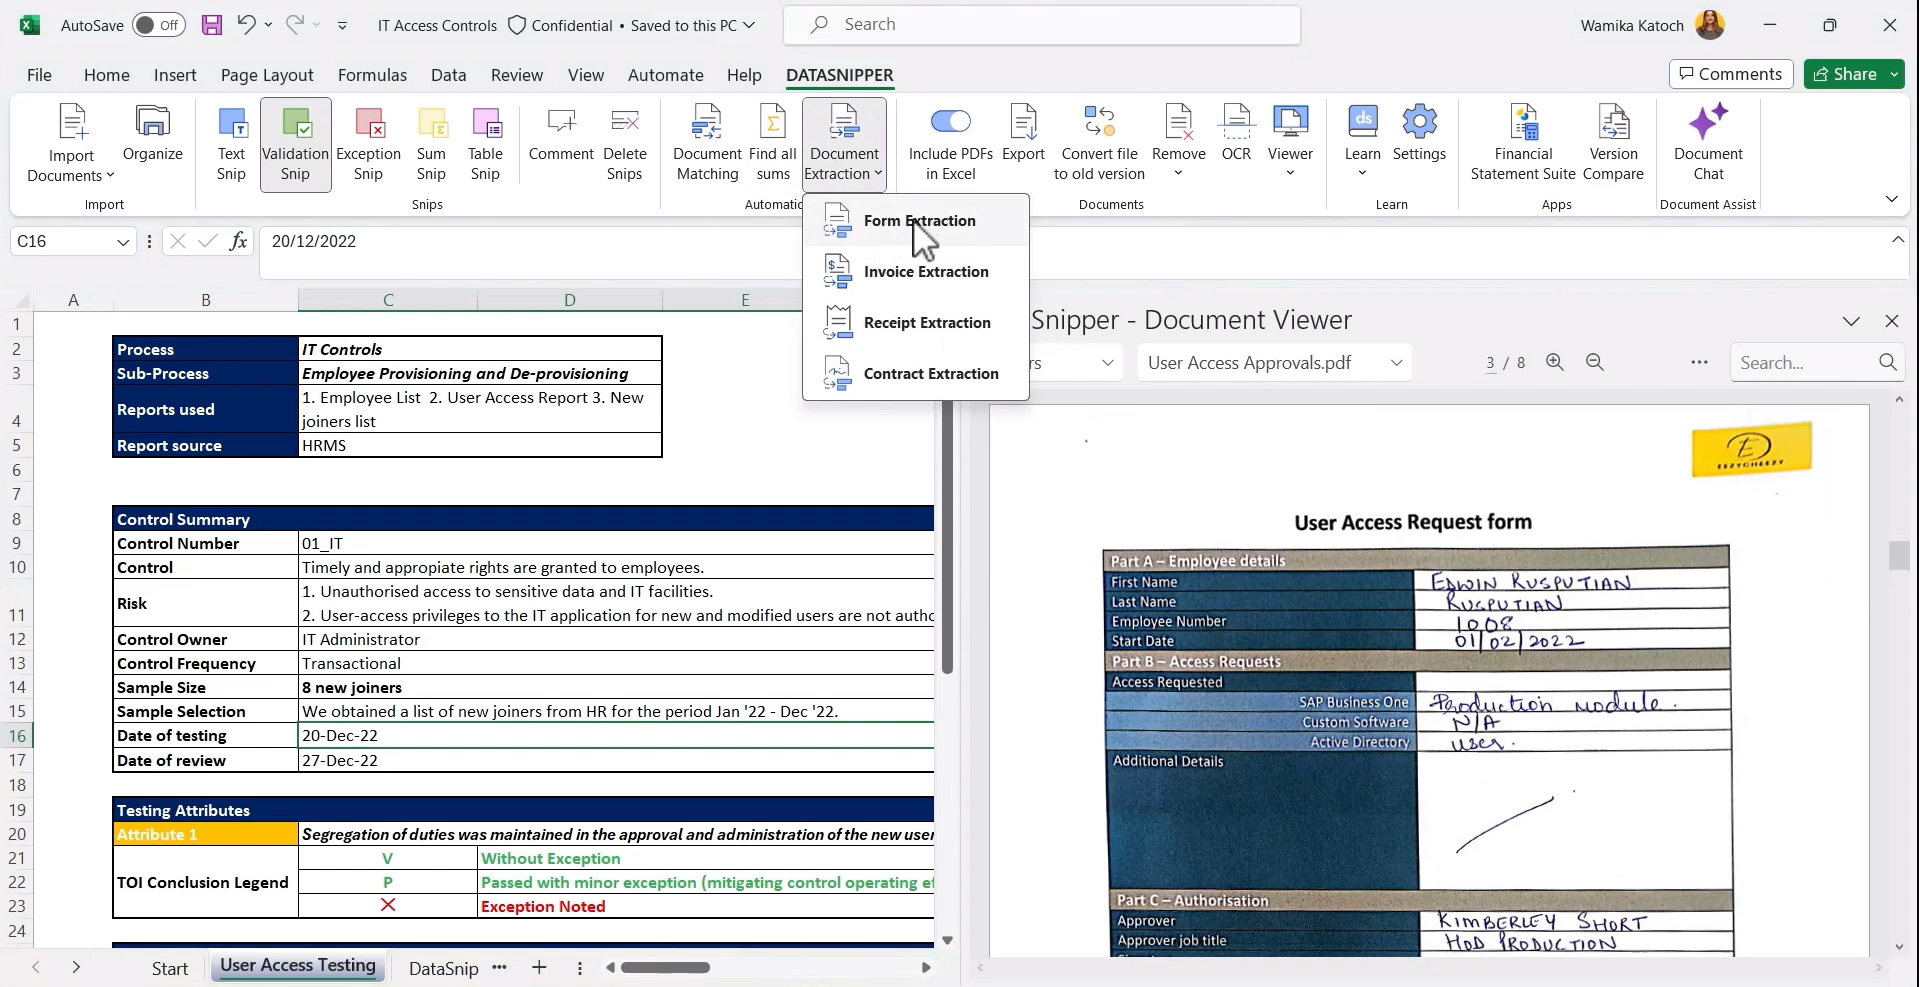
Task: Open the Document Matching tool
Action: [x=706, y=140]
